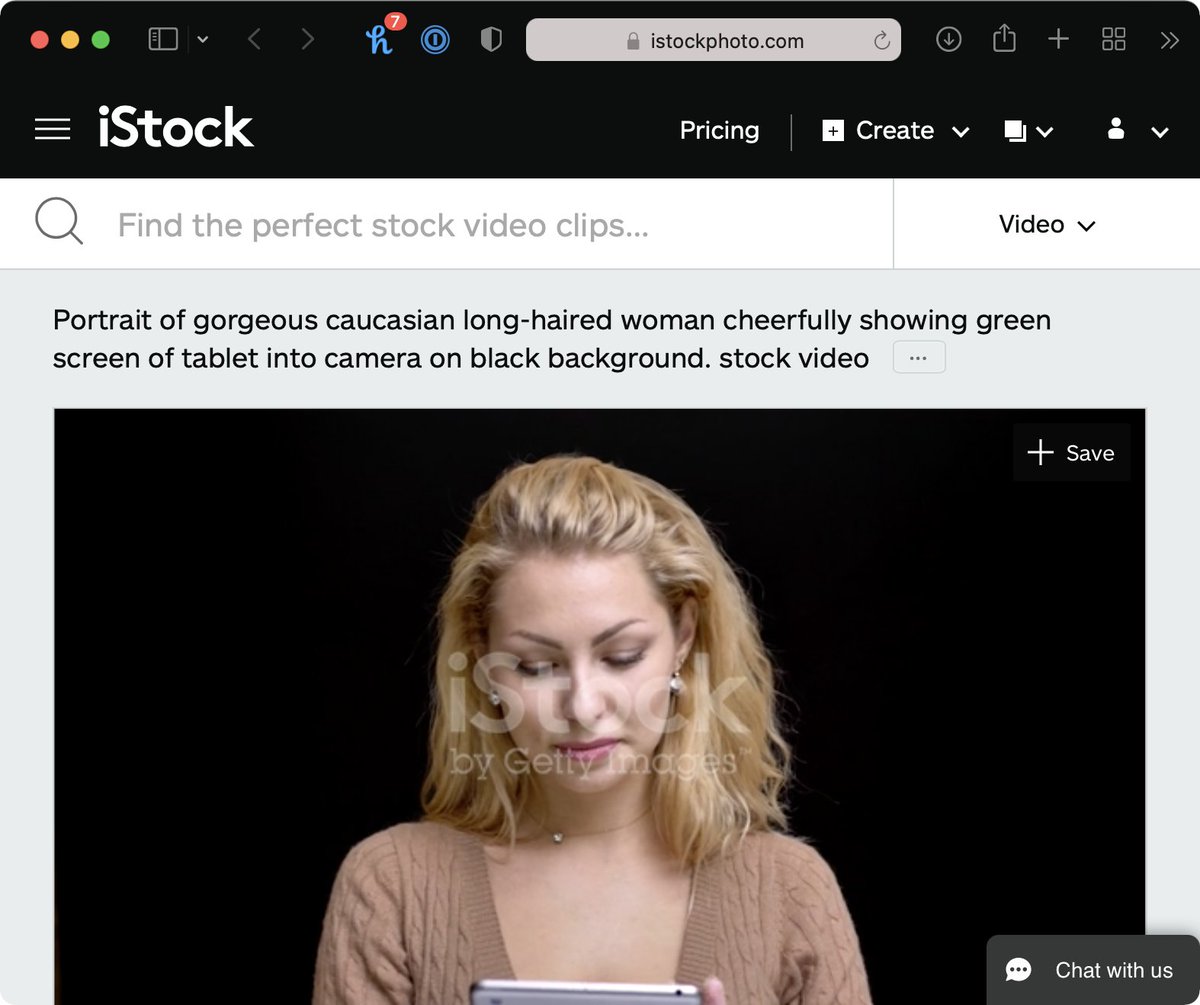Expand the title with the ellipsis button
The width and height of the screenshot is (1200, 1005).
click(918, 358)
